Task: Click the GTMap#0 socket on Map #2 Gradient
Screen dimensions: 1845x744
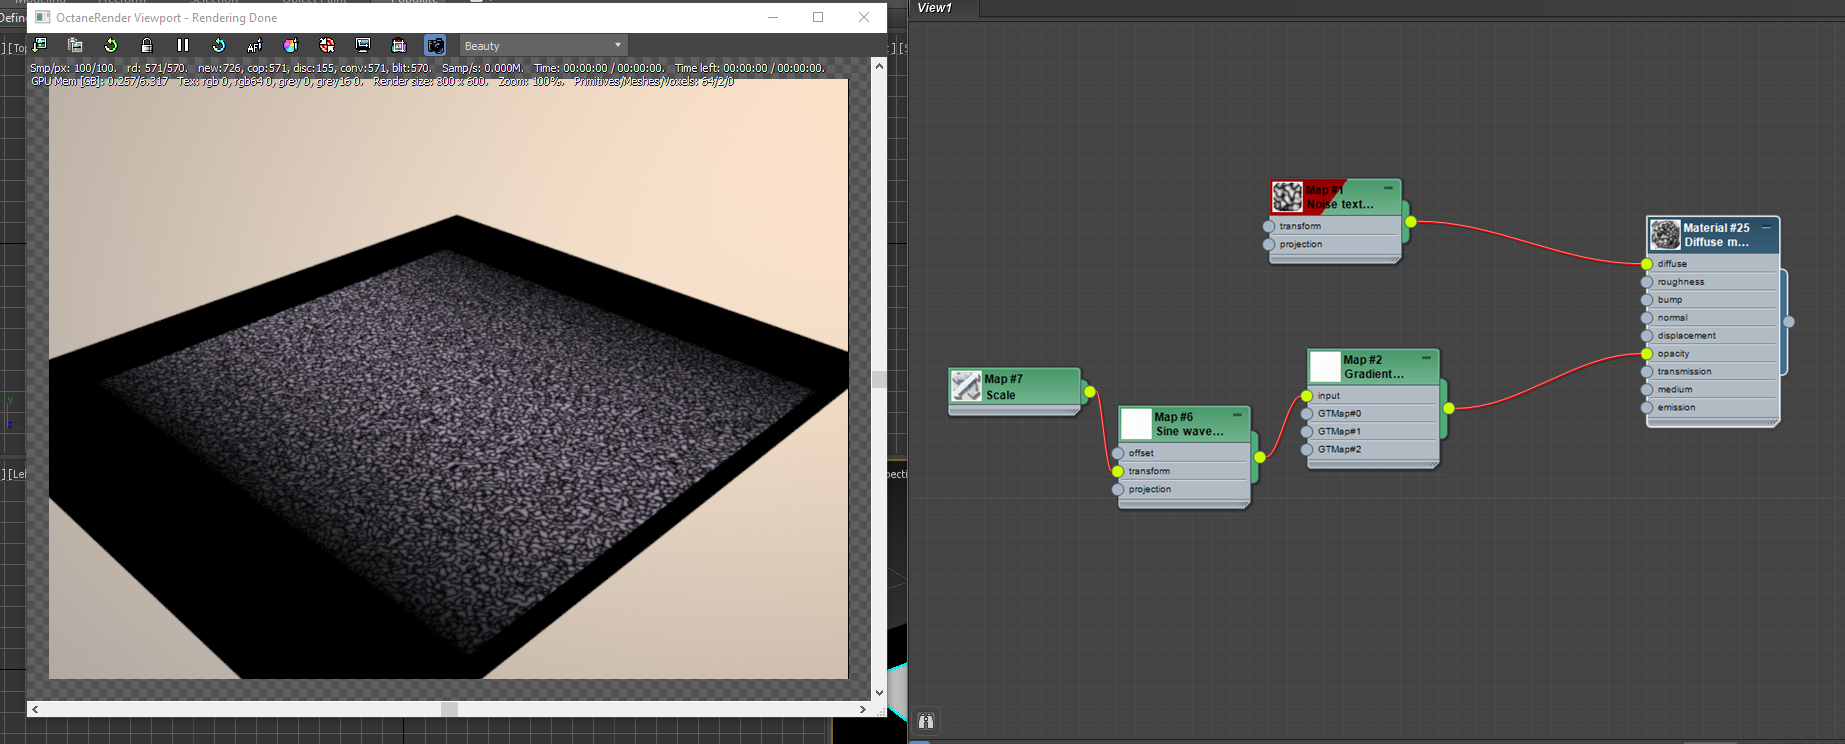Action: (x=1307, y=414)
